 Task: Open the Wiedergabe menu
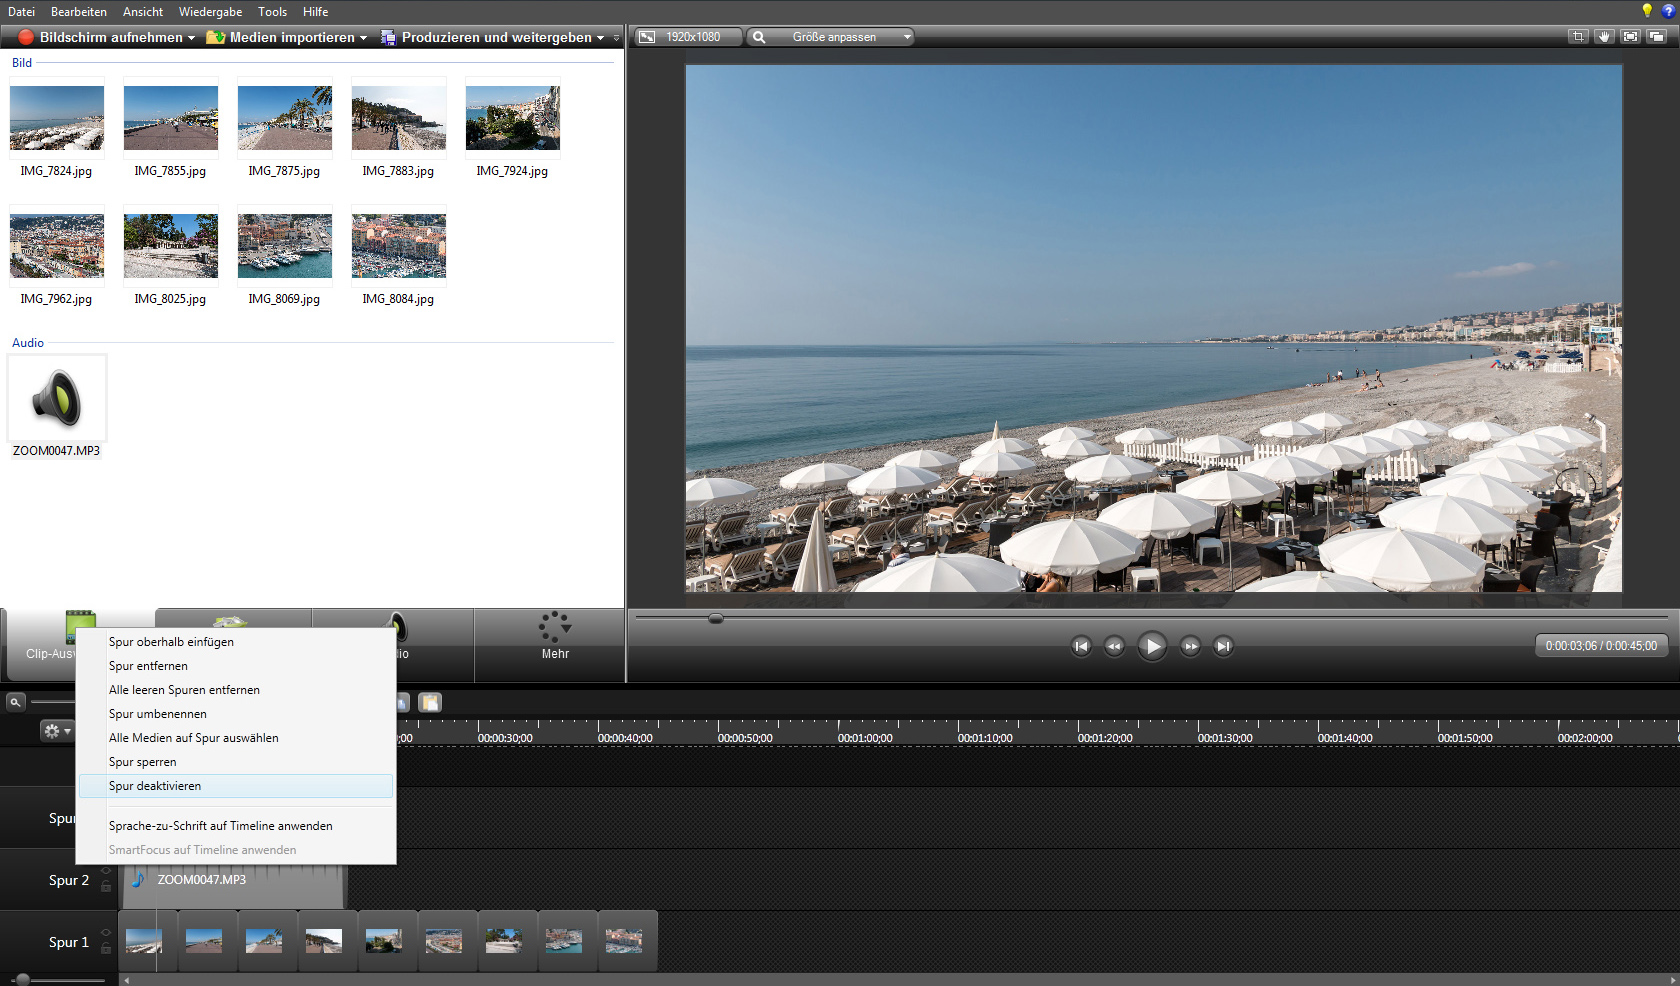[x=210, y=12]
